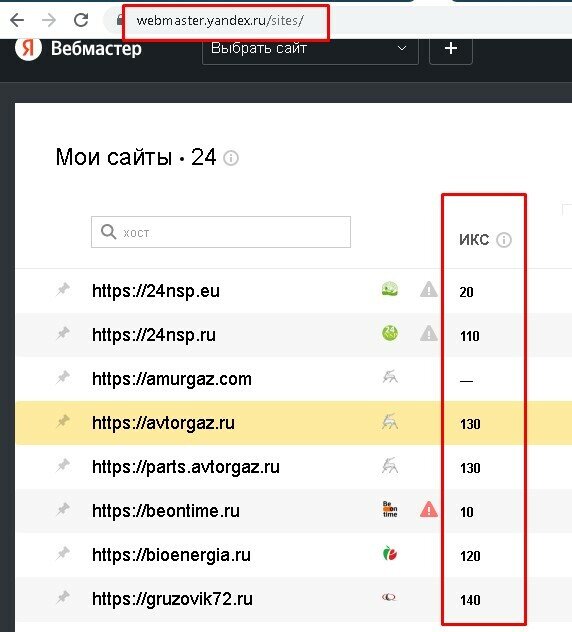Viewport: 572px width, 632px height.
Task: Go back with the browser back arrow
Action: click(17, 20)
